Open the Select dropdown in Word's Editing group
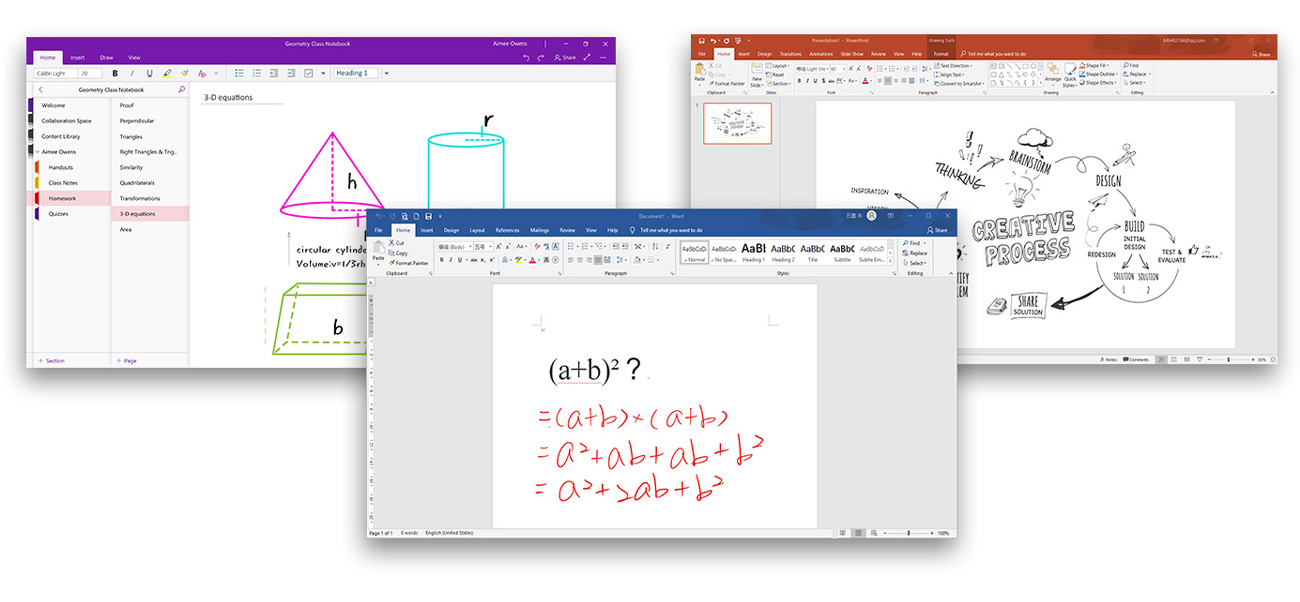The image size is (1300, 602). 915,263
